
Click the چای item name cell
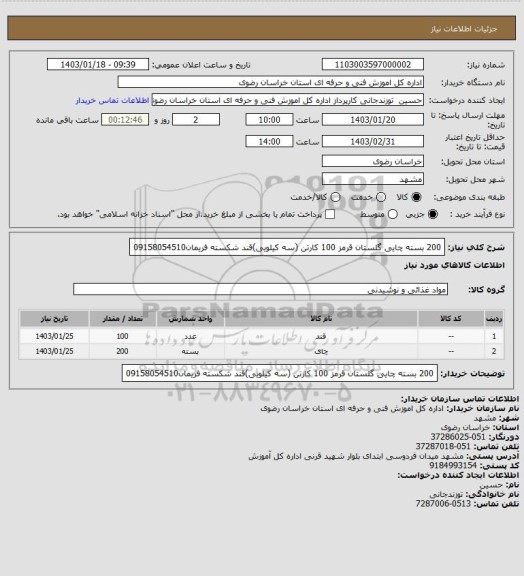coord(321,351)
